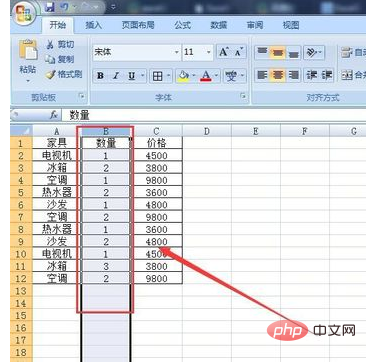Viewport: 366px width, 363px height.
Task: Open the 剪贴板 clipboard dialog launcher
Action: point(81,97)
